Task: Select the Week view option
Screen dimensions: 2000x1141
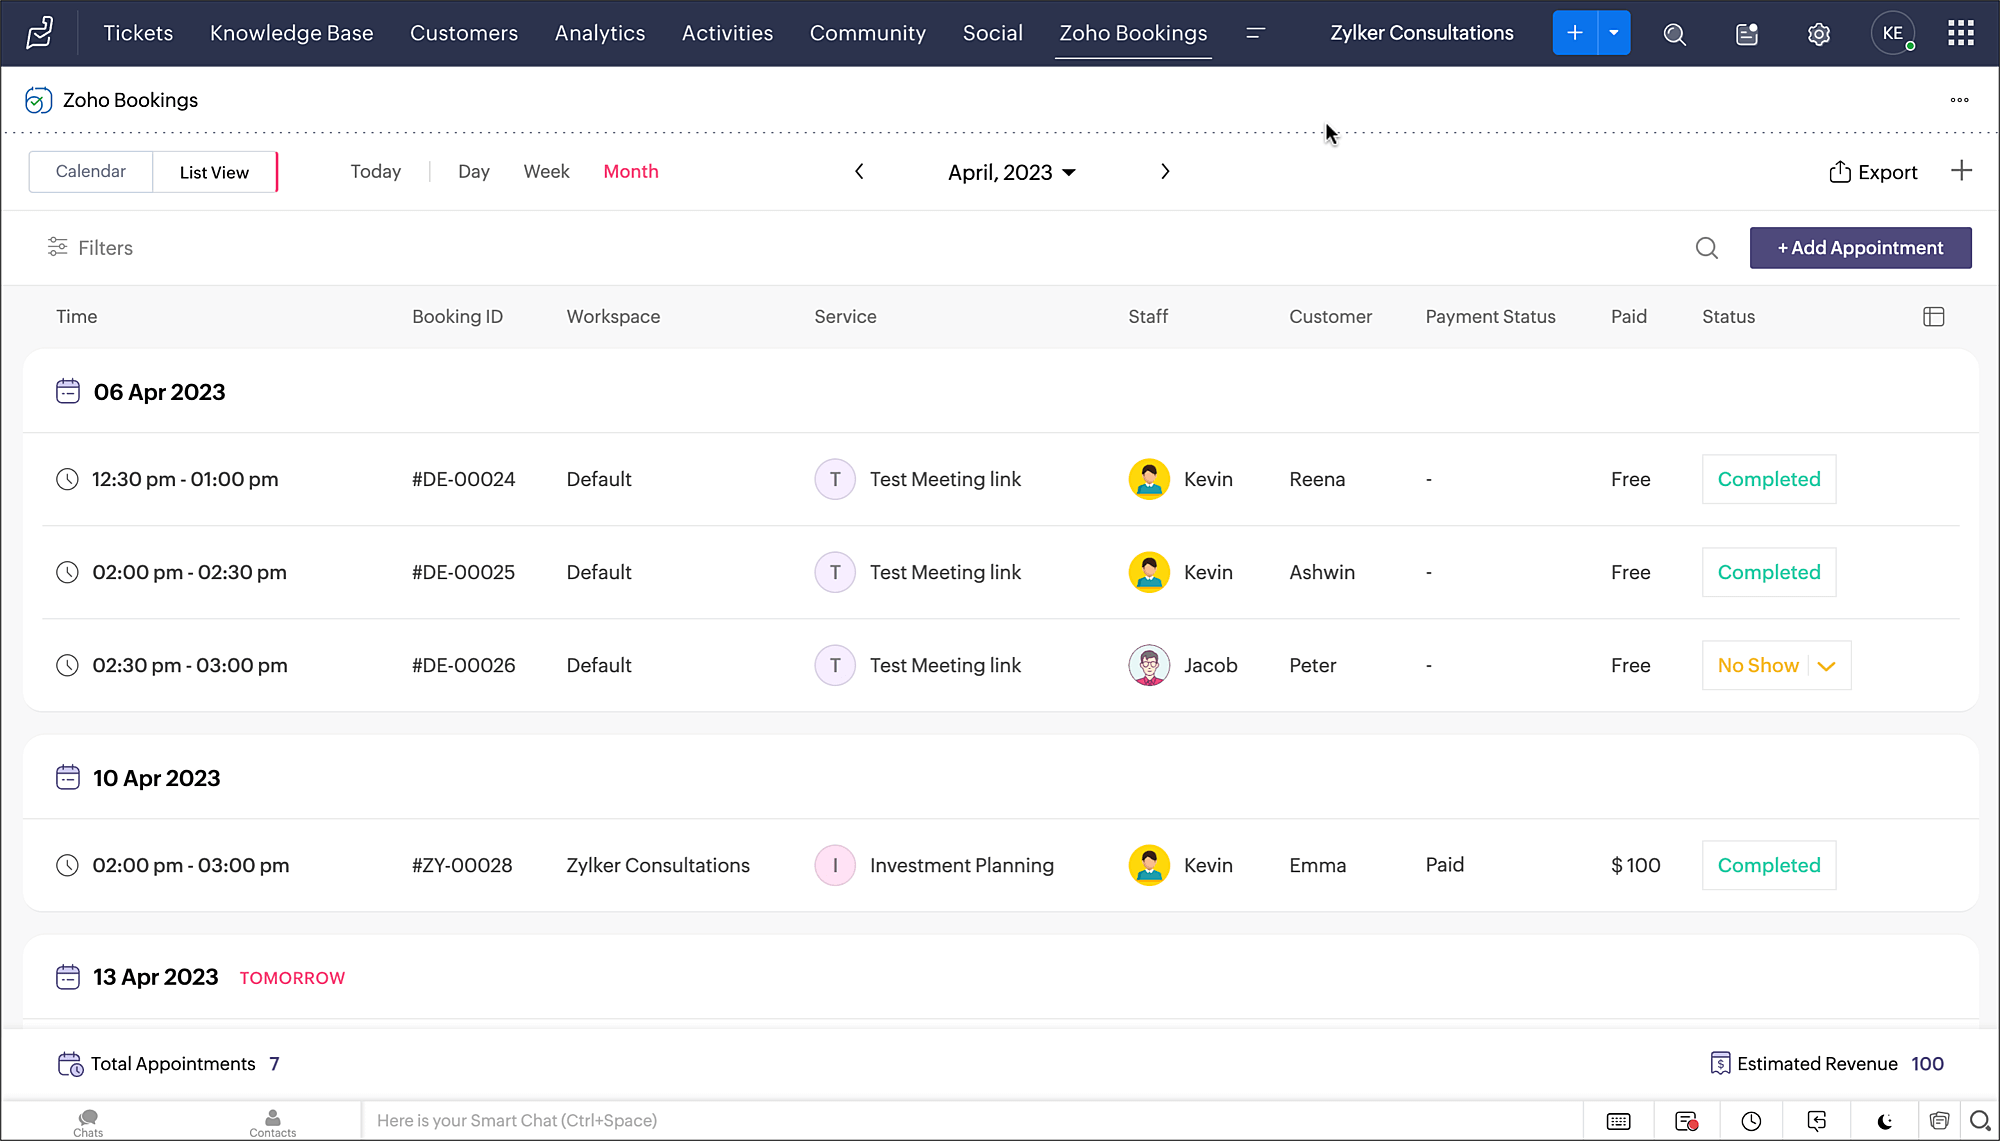Action: click(546, 172)
